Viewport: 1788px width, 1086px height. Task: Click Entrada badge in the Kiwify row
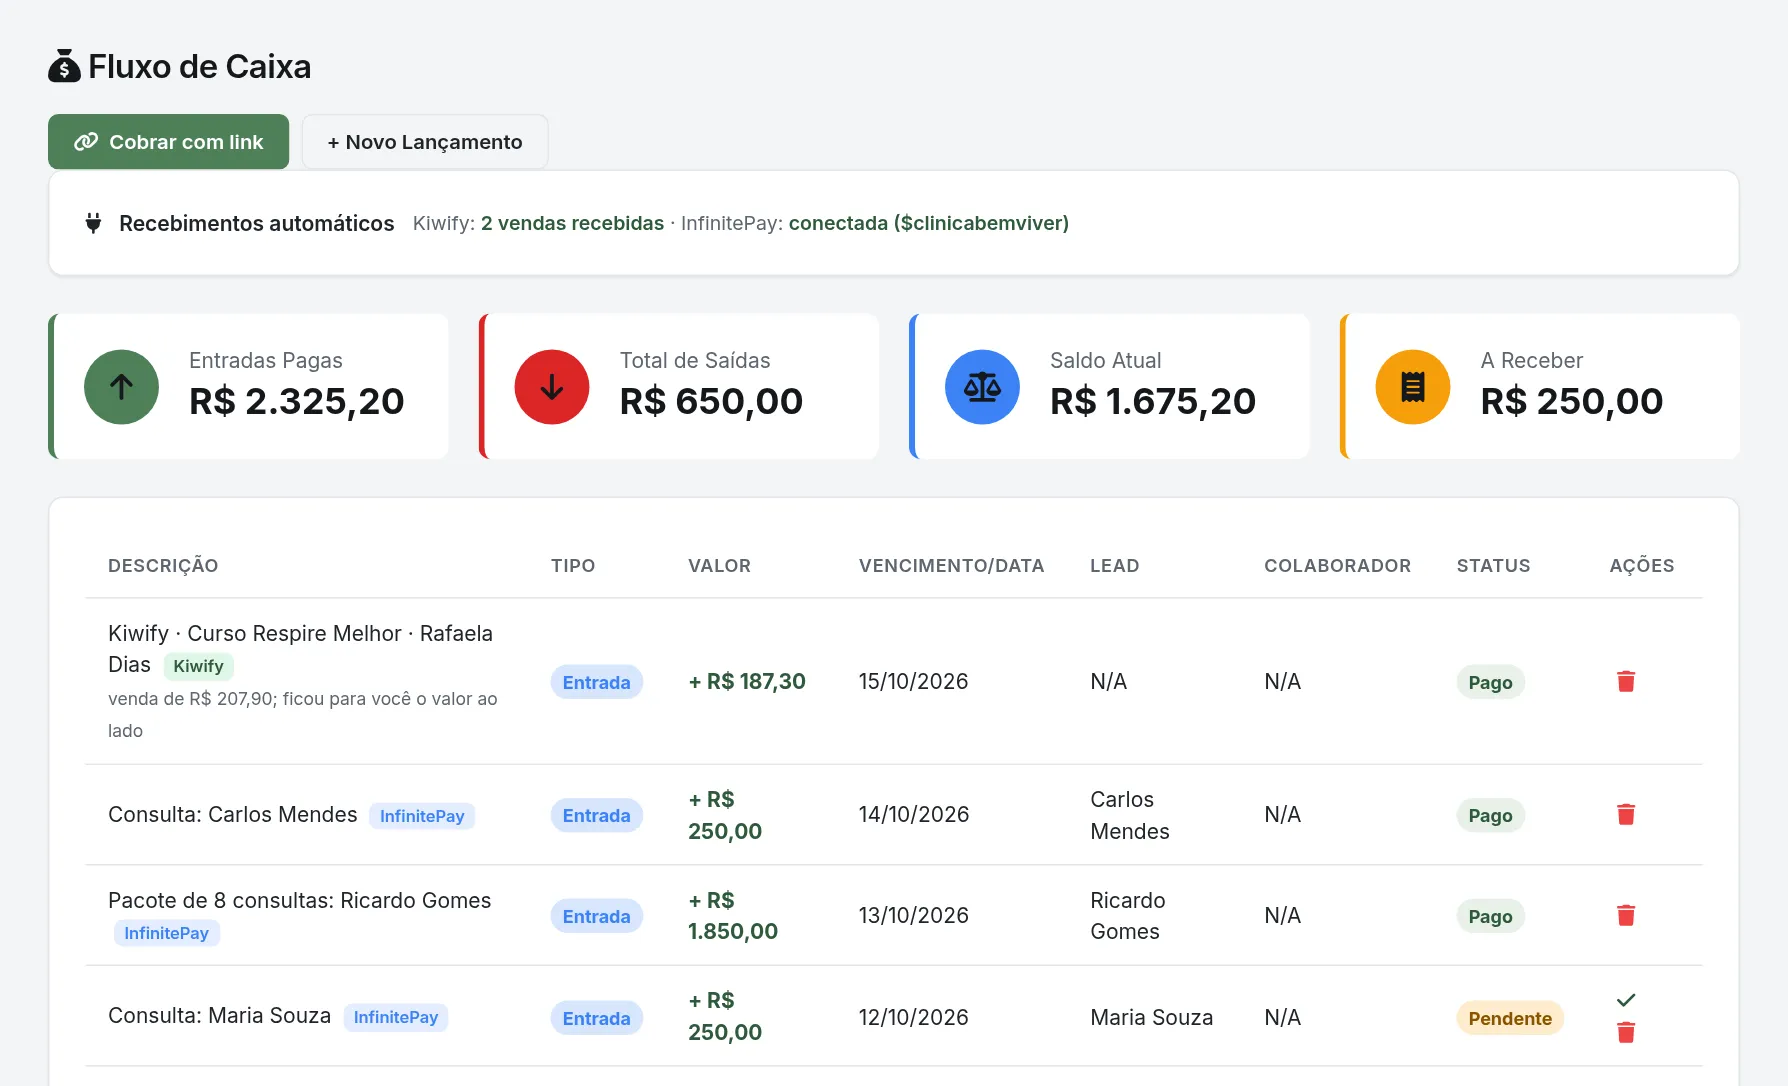[596, 682]
